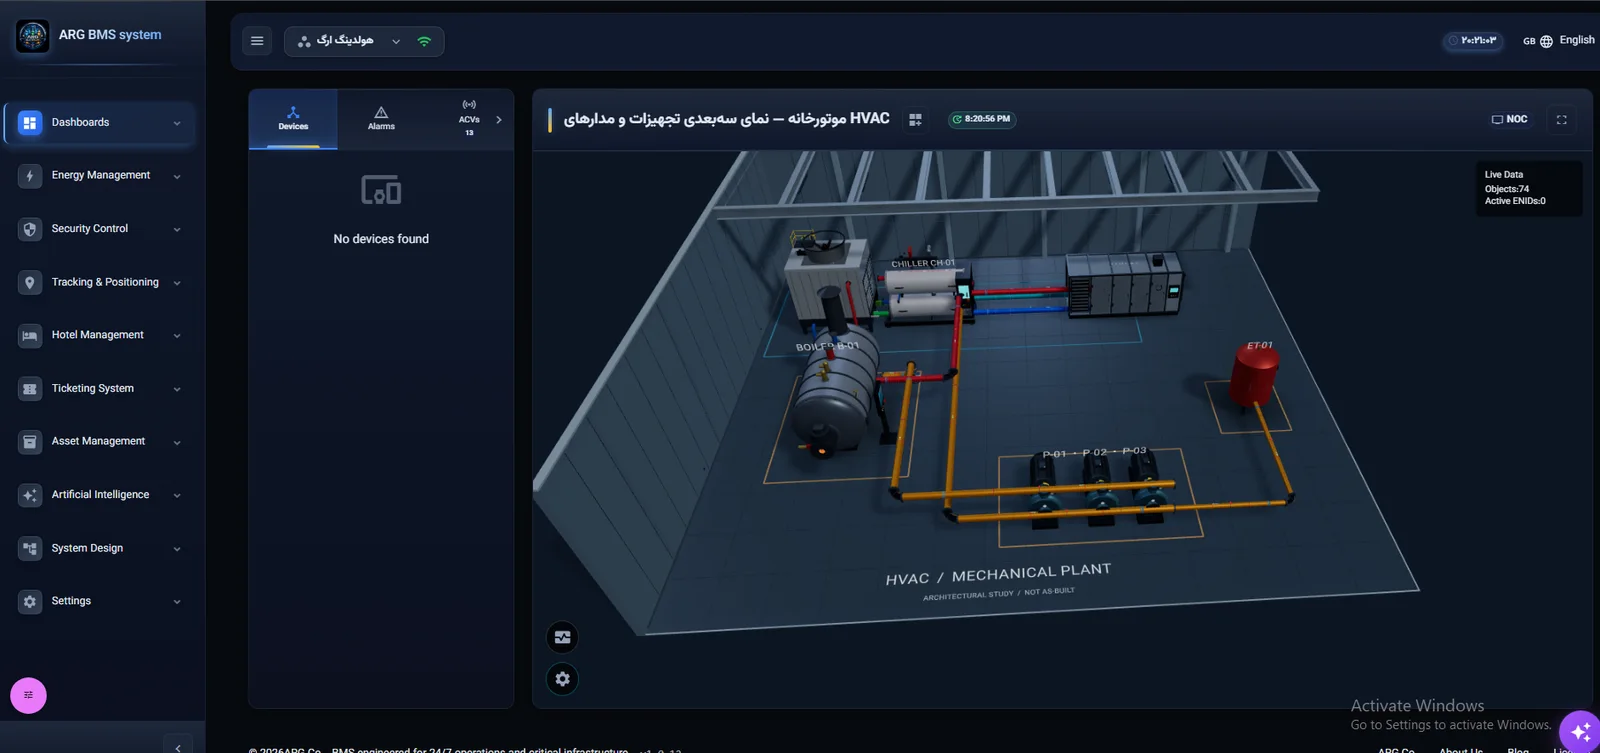Click the pump P-02 label in scene
The height and width of the screenshot is (753, 1600).
click(1094, 453)
